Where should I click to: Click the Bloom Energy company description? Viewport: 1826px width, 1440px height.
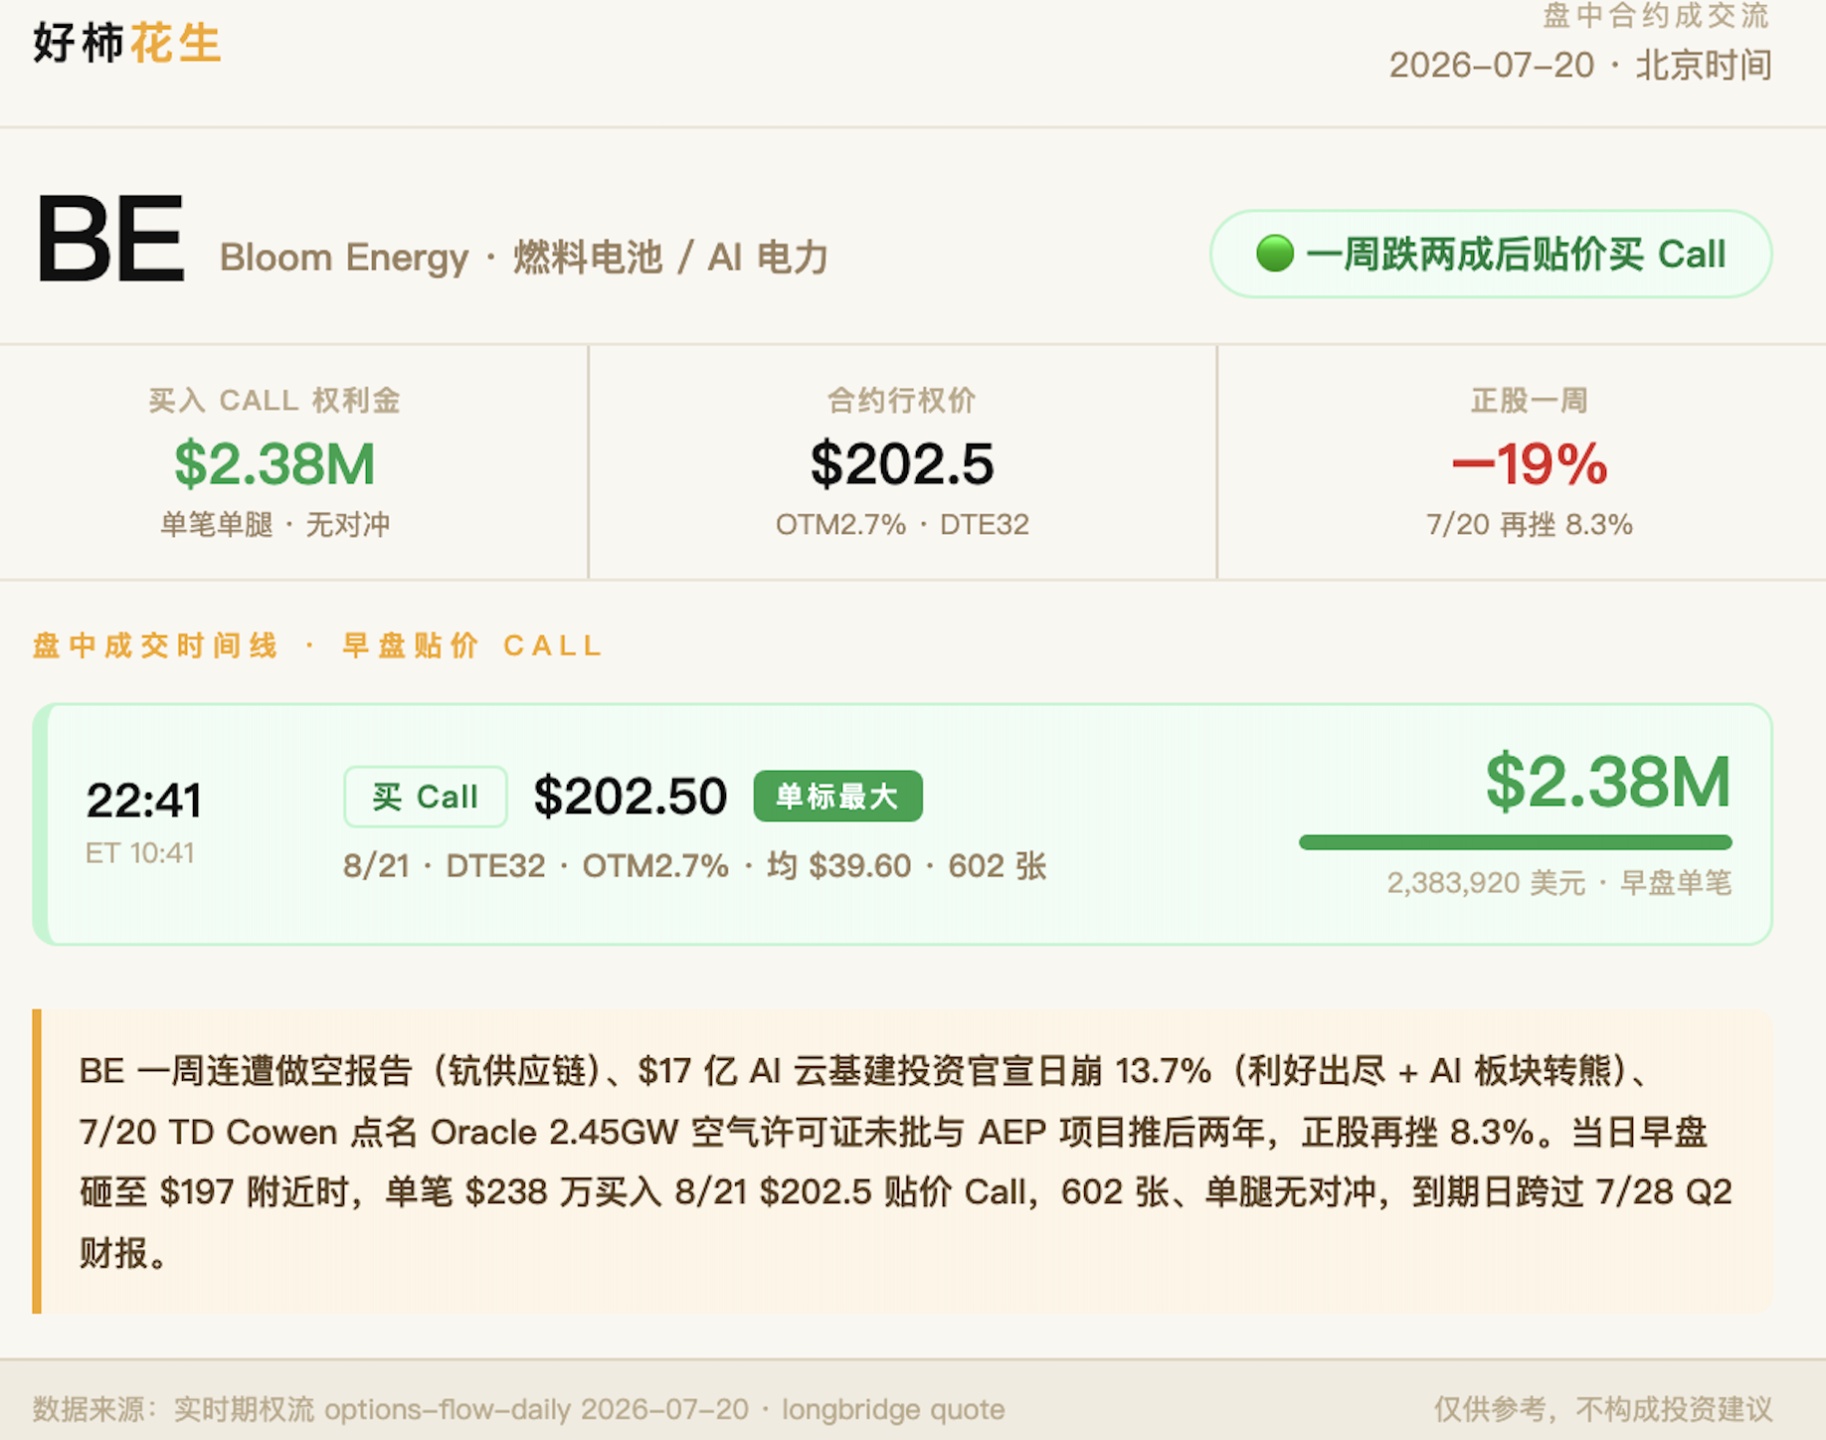point(524,258)
